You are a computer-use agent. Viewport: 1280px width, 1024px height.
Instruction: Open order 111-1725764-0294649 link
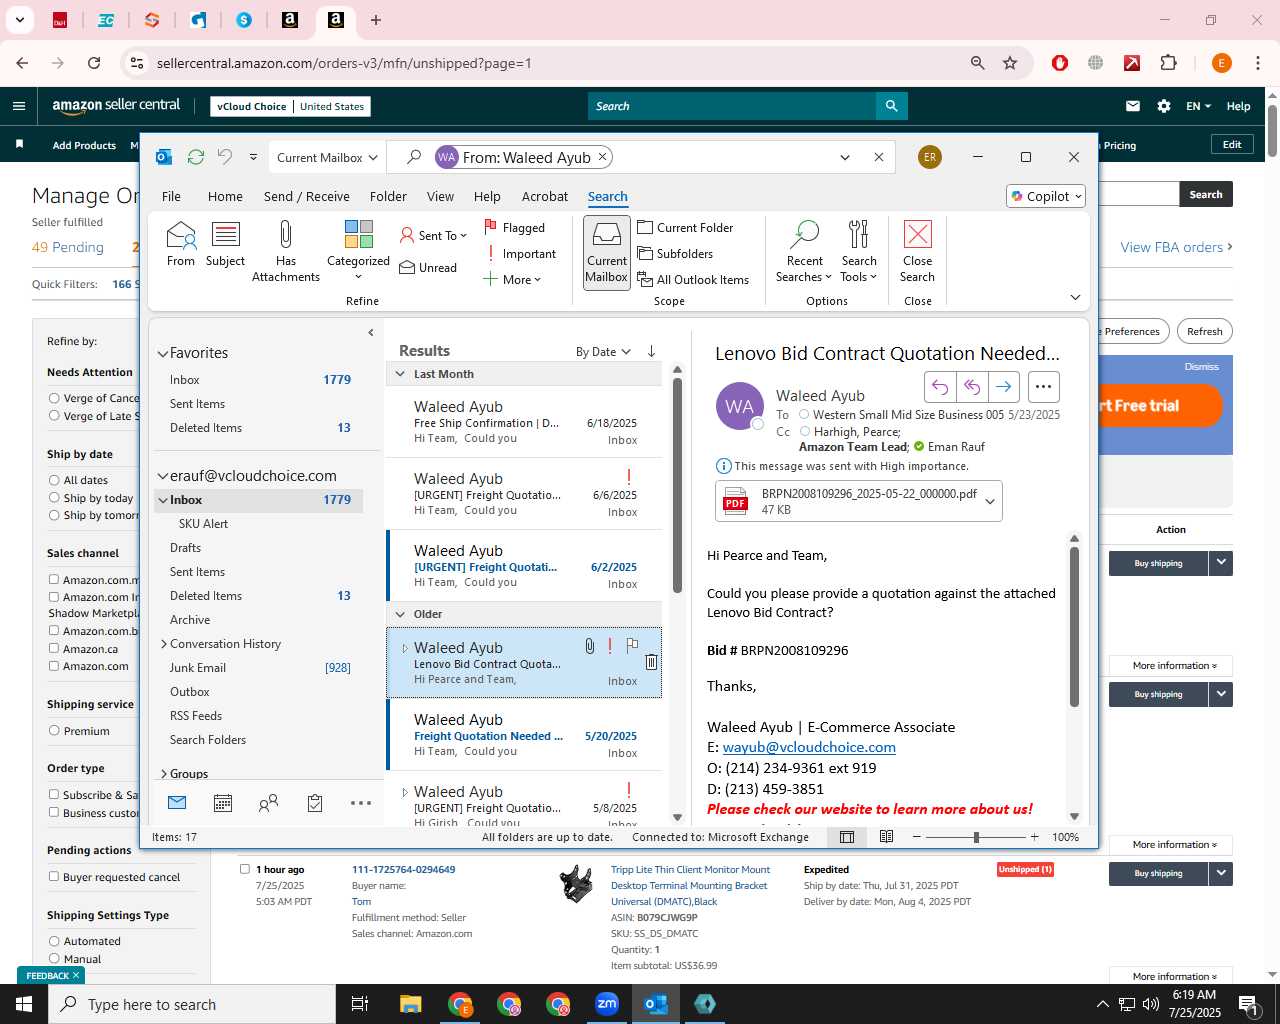[x=403, y=870]
